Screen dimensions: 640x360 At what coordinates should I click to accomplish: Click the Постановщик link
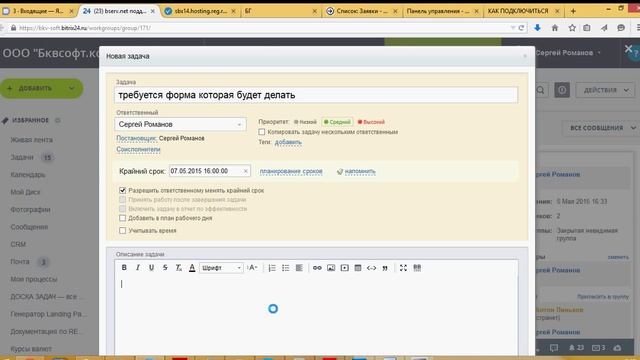pyautogui.click(x=136, y=138)
